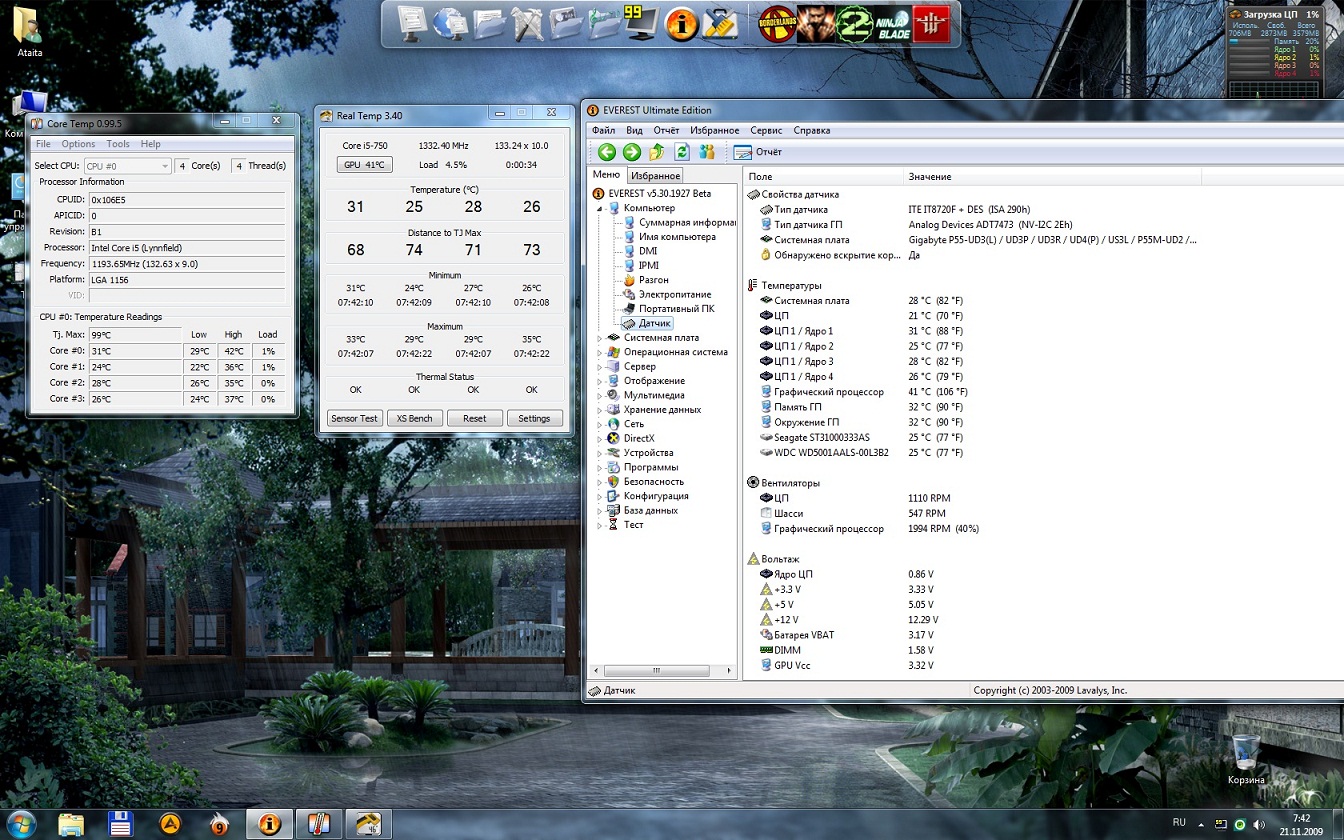Click the Refresh icon in EVEREST toolbar

point(682,152)
